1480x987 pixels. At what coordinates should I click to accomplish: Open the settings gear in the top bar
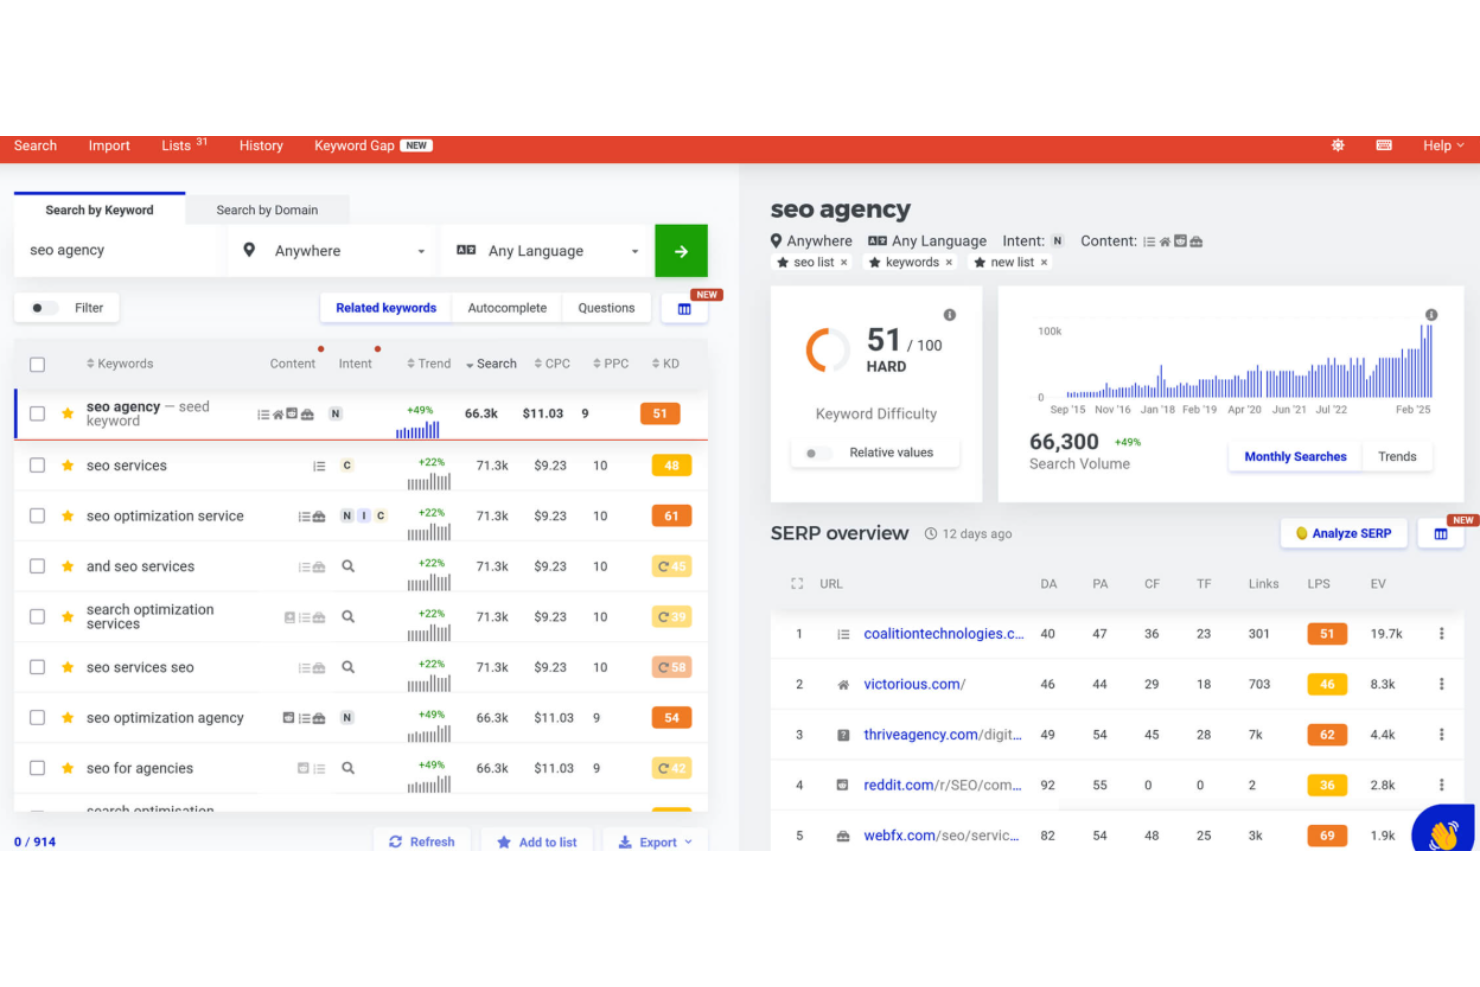point(1338,145)
